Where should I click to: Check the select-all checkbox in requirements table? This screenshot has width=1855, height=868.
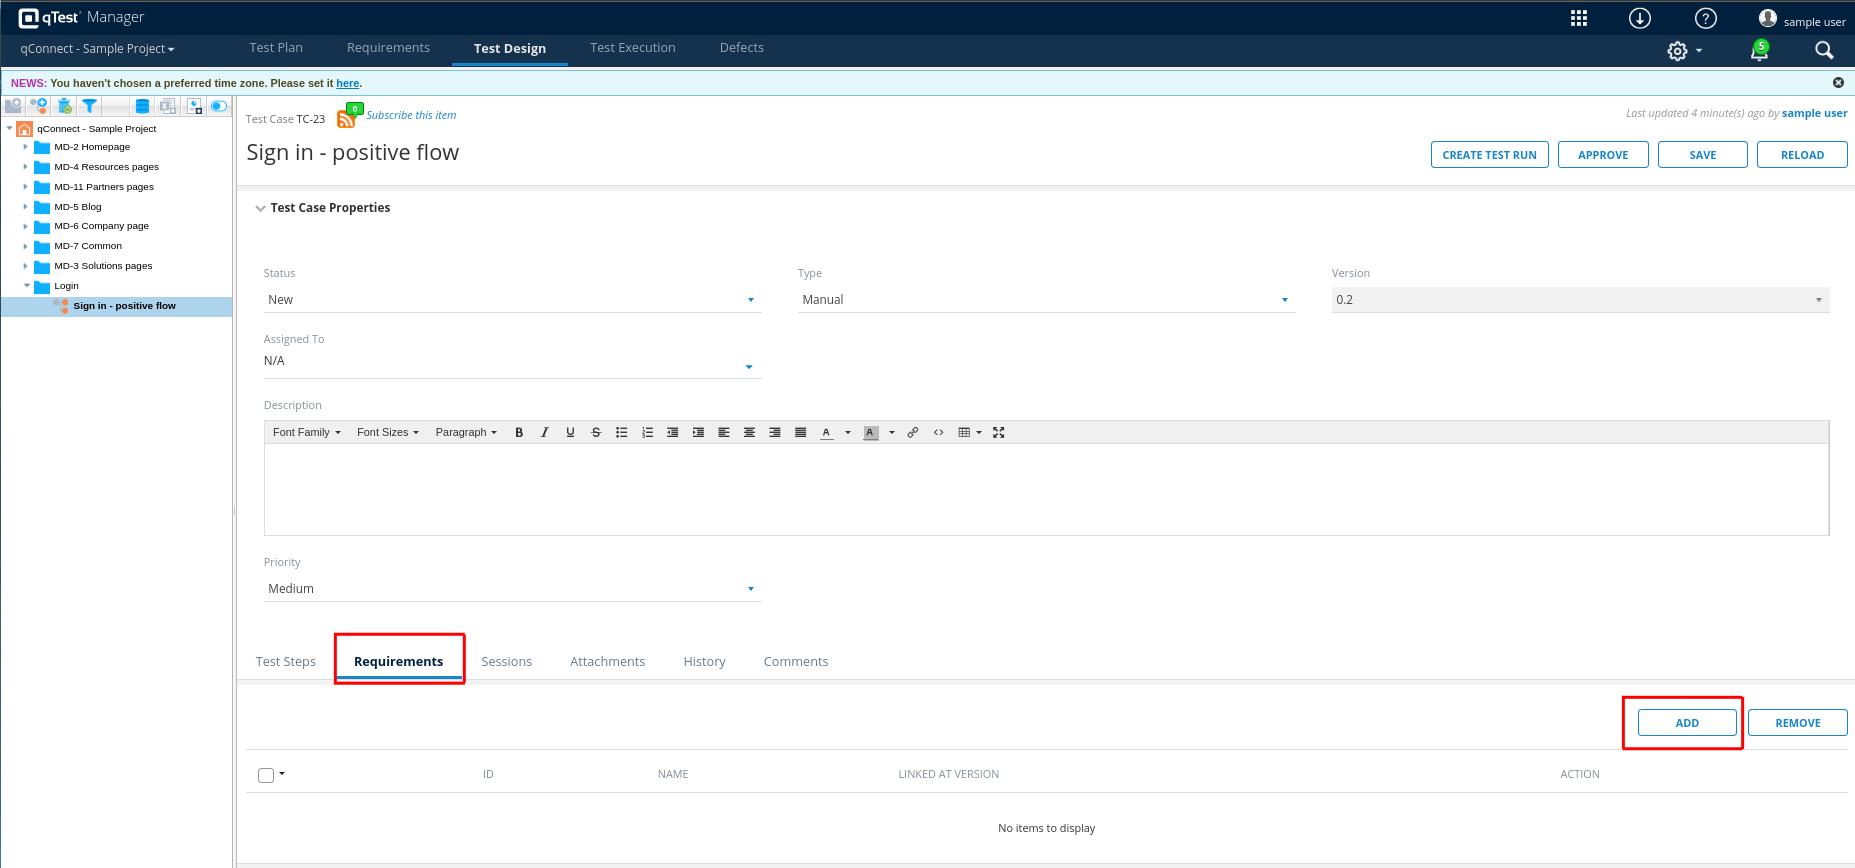coord(266,775)
